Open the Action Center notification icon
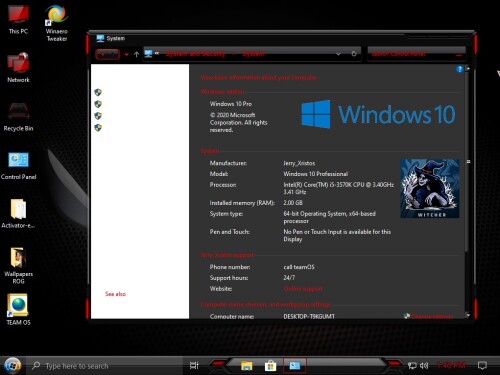 point(482,366)
